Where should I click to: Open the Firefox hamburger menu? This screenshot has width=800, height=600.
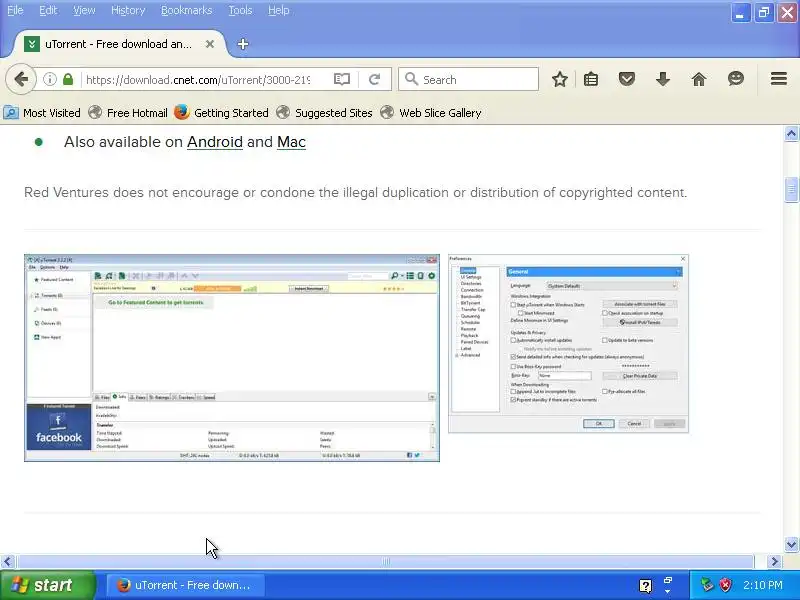pos(779,79)
